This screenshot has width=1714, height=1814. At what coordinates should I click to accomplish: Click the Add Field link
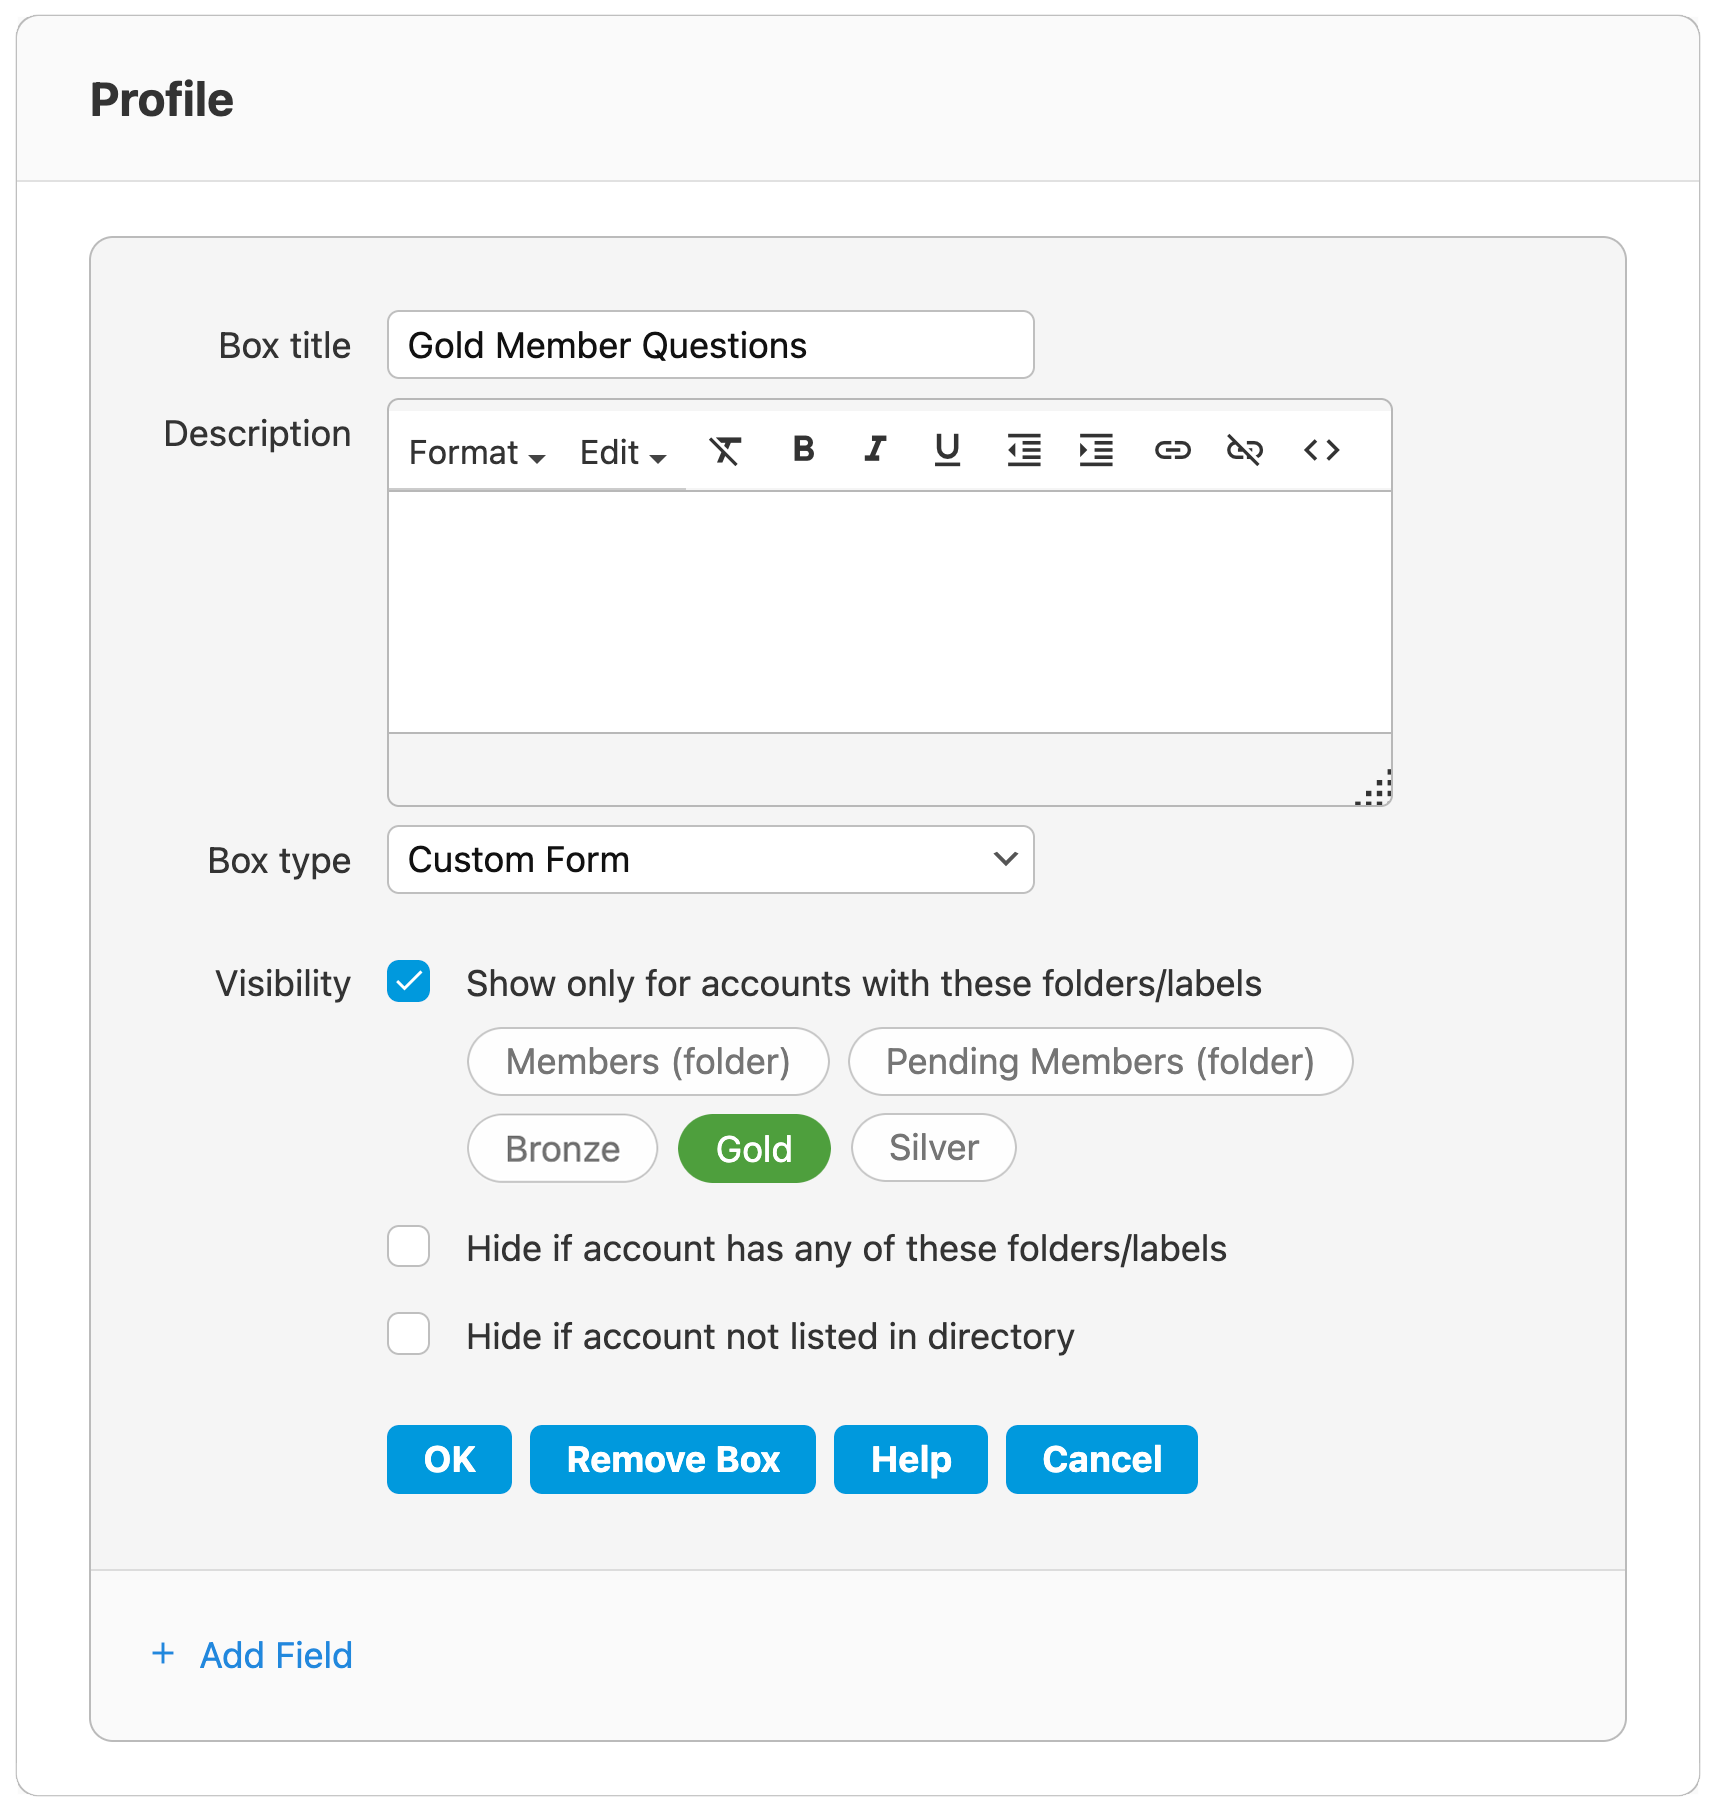(x=275, y=1656)
